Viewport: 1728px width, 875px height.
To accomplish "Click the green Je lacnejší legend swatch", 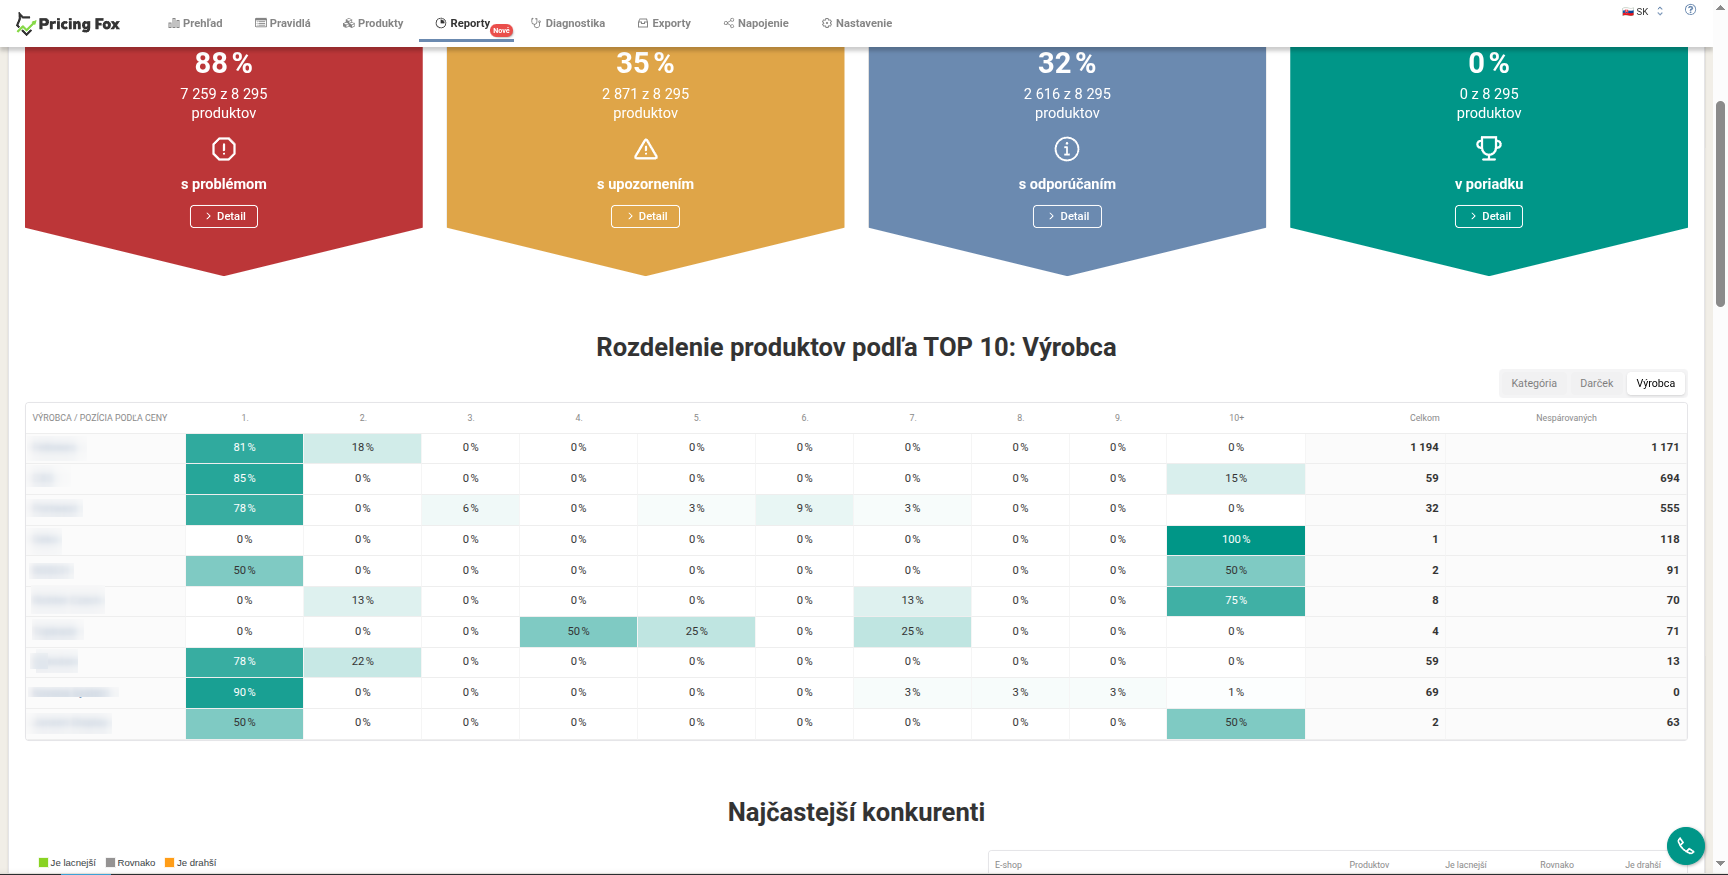I will 43,862.
